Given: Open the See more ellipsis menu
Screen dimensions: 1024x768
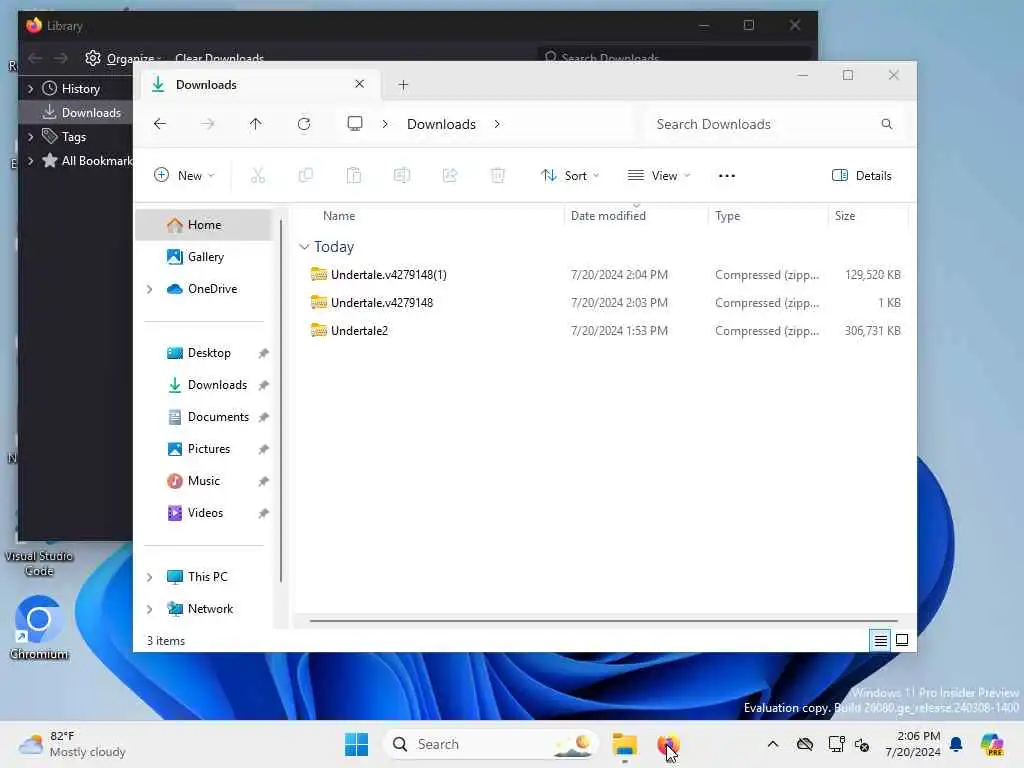Looking at the screenshot, I should pos(727,176).
